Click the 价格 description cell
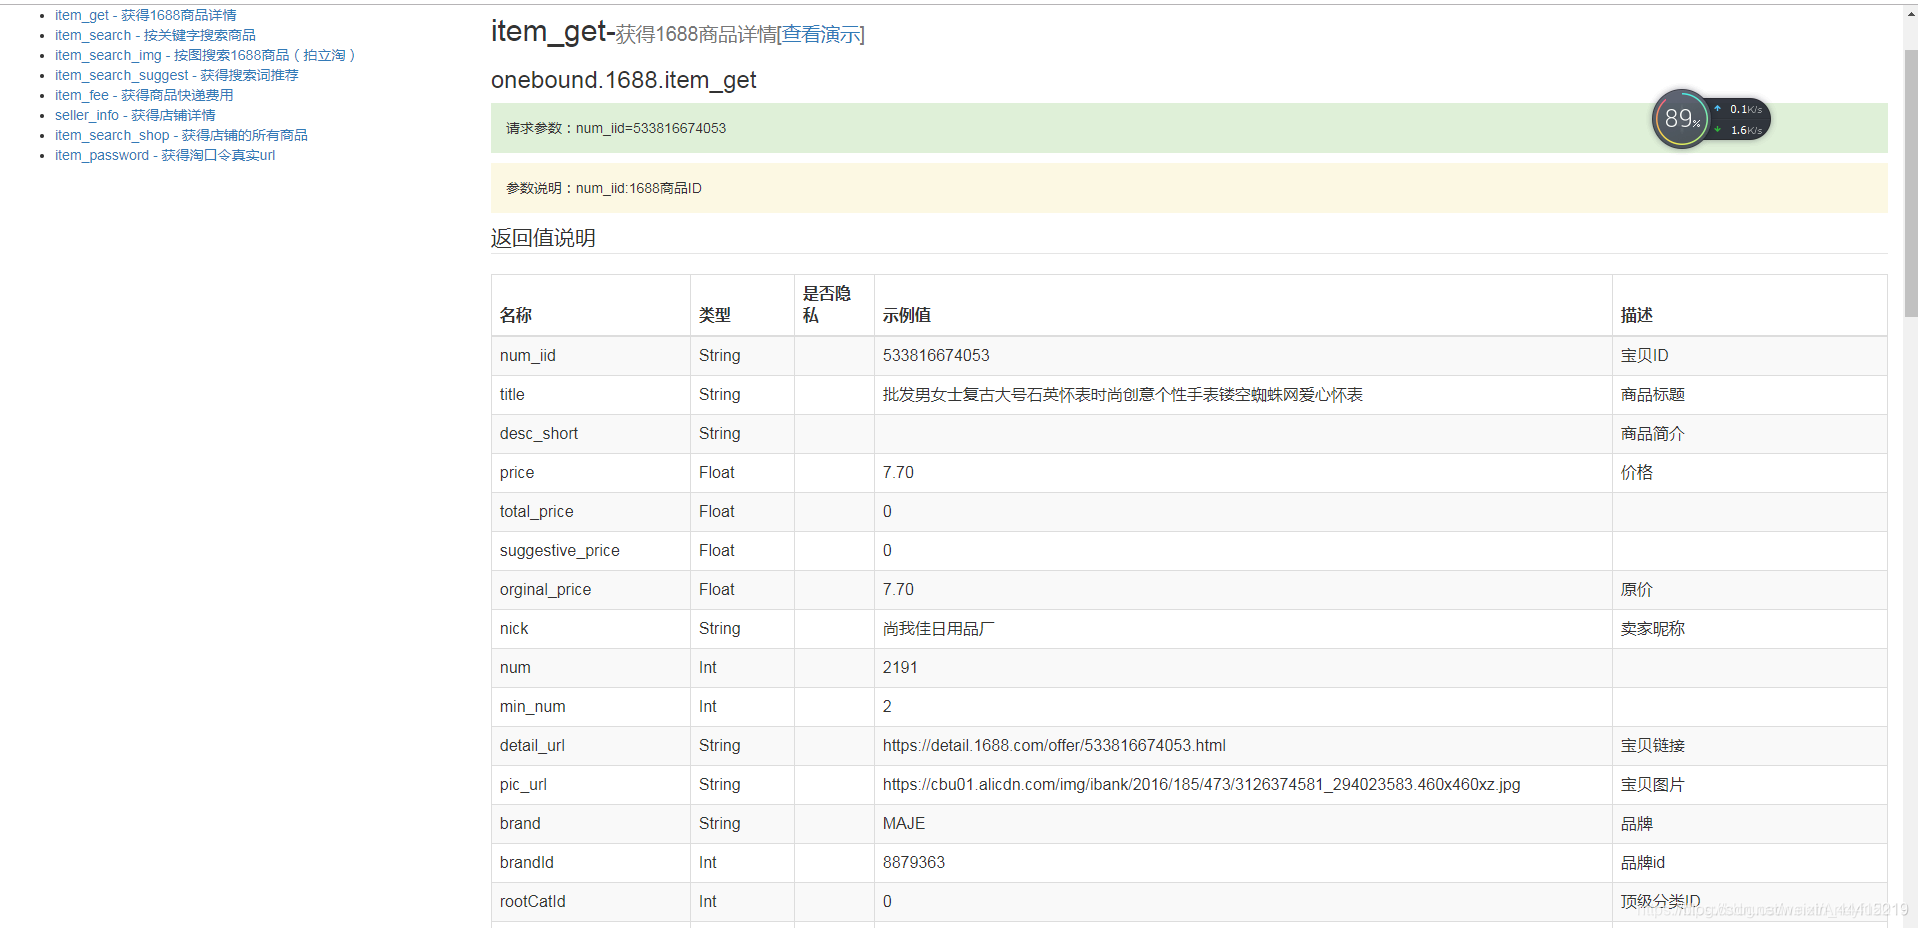The height and width of the screenshot is (928, 1918). pyautogui.click(x=1749, y=473)
